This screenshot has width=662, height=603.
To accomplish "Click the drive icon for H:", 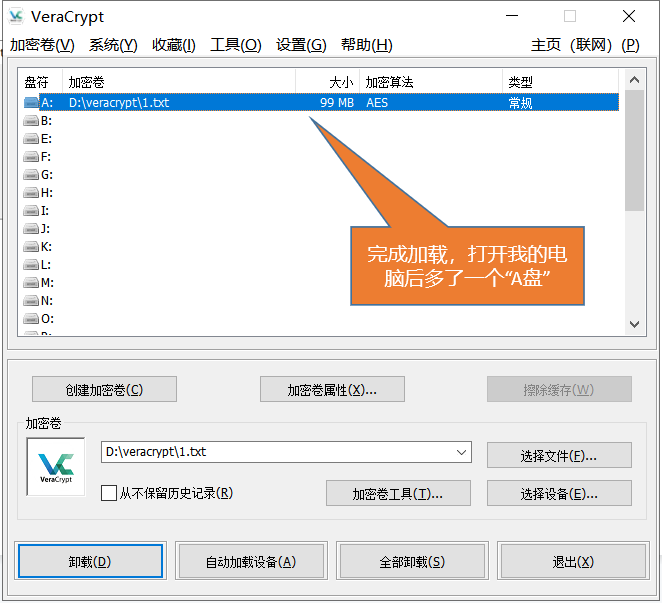I will coord(31,193).
